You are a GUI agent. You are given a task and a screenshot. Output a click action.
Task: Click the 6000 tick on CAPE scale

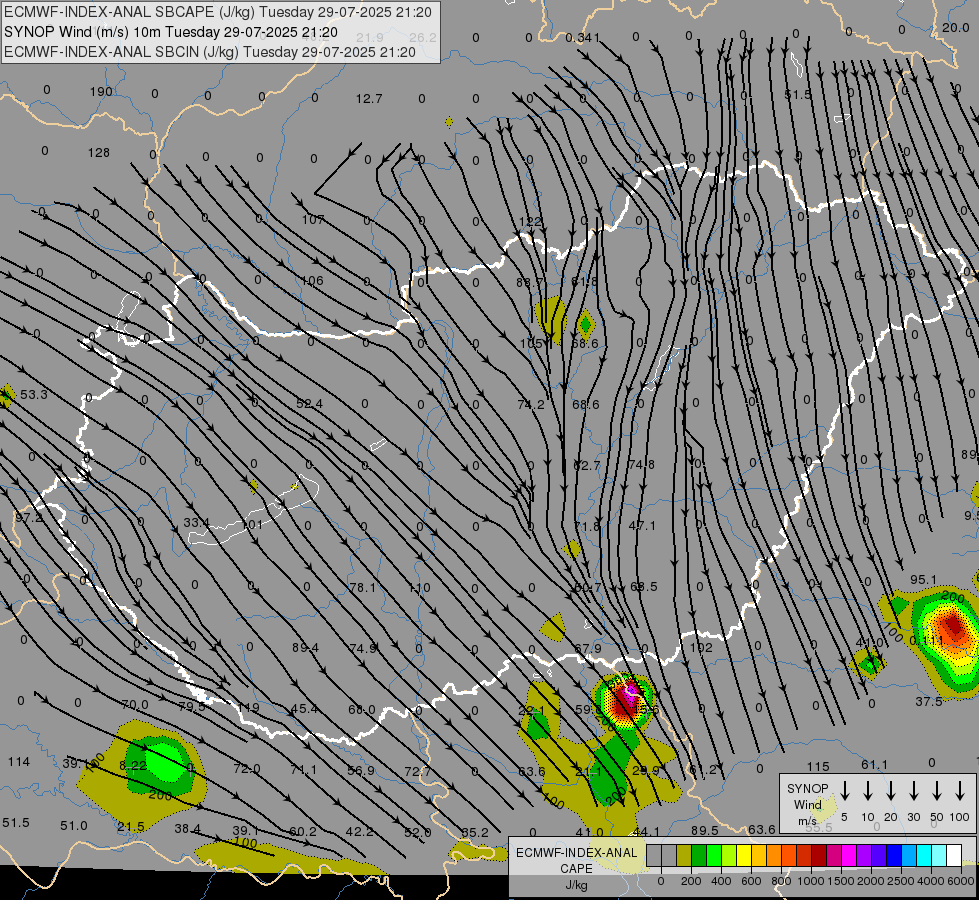click(x=962, y=881)
